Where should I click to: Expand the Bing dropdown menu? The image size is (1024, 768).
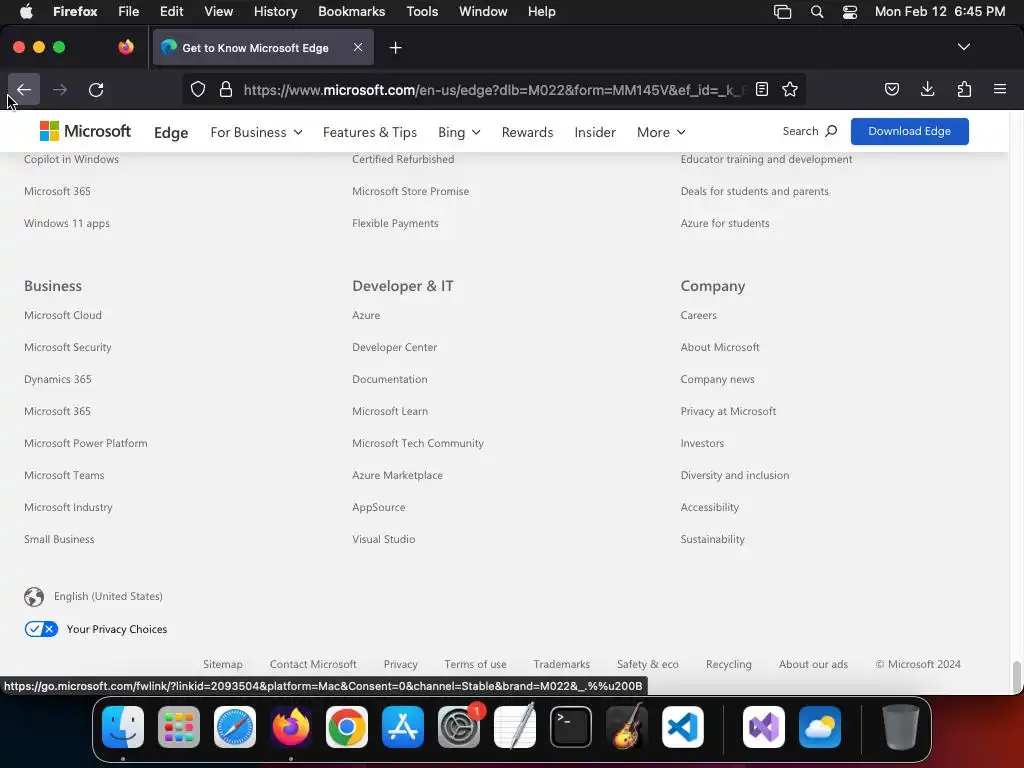point(459,132)
